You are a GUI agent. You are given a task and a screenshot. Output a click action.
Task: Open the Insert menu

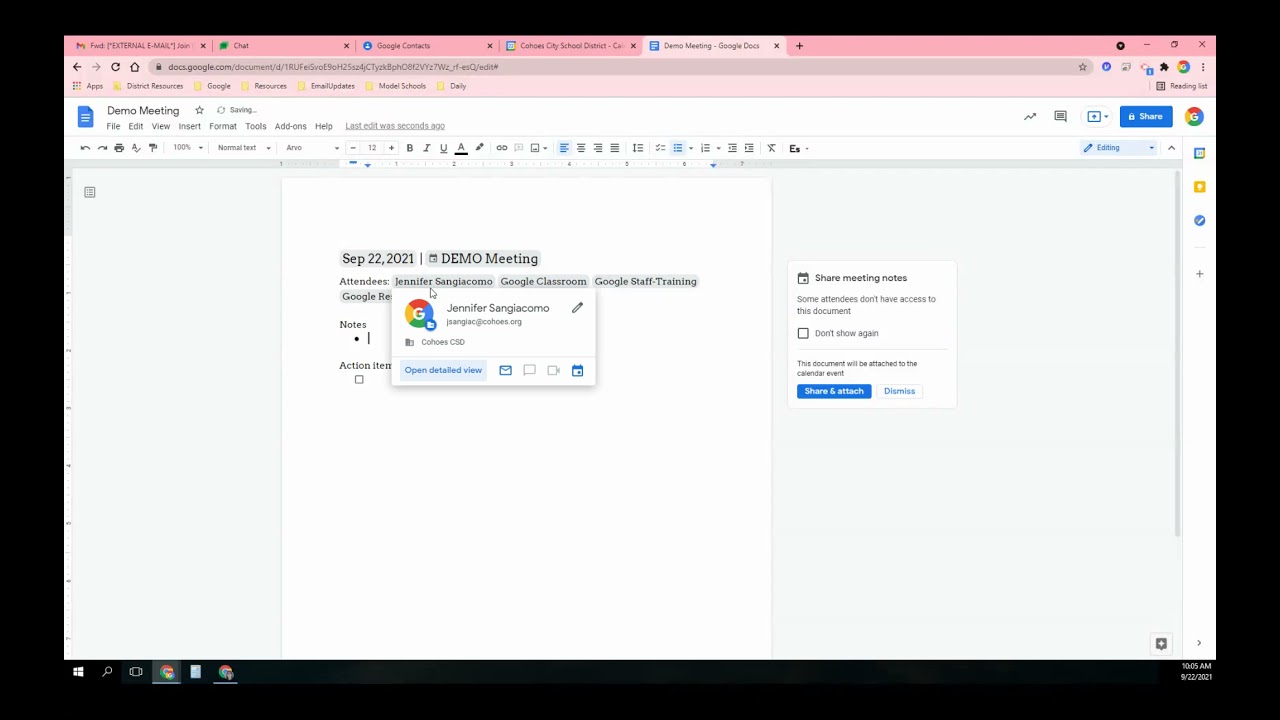190,126
